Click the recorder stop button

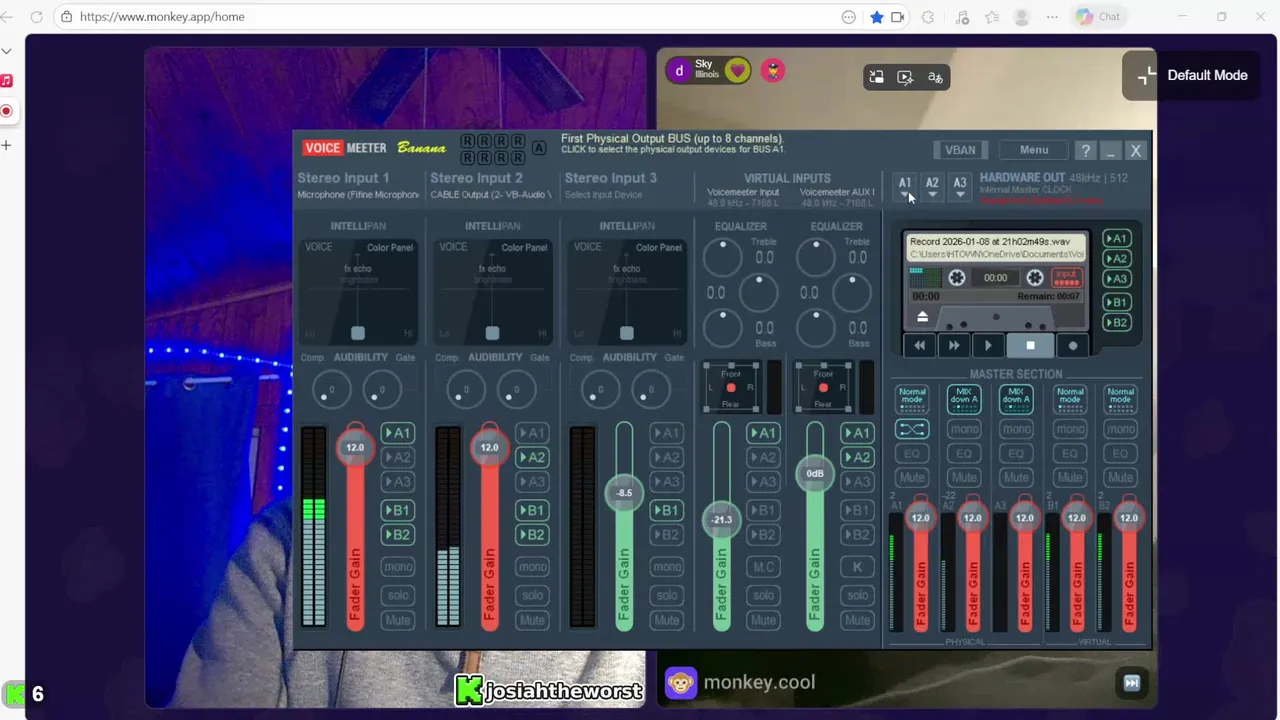tap(1030, 346)
